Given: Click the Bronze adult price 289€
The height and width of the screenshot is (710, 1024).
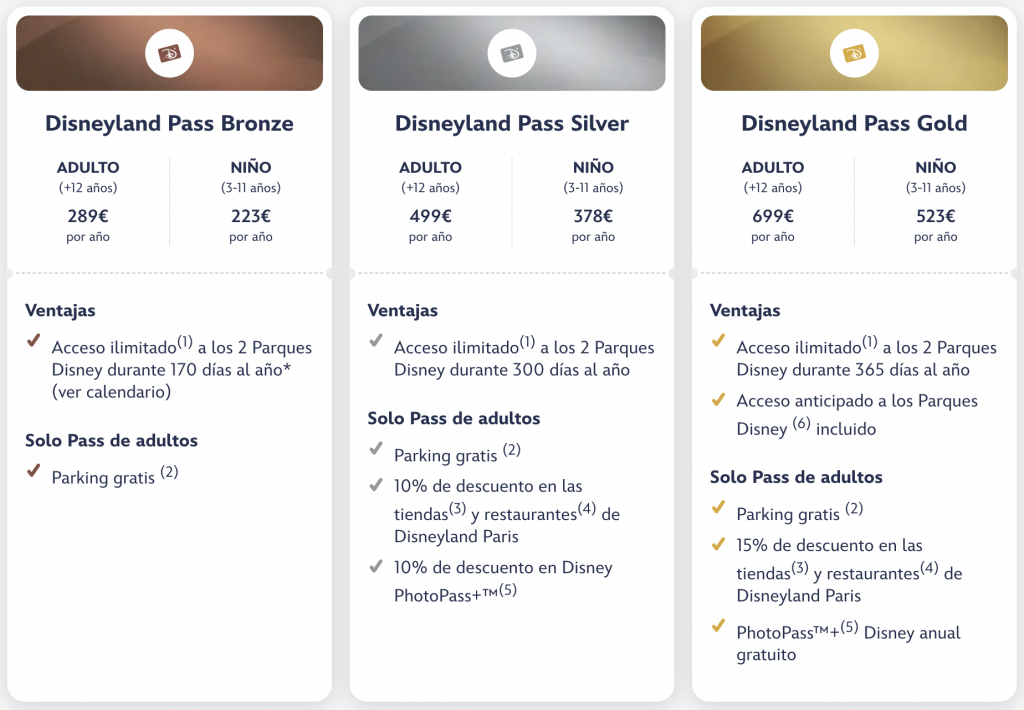Looking at the screenshot, I should point(88,215).
